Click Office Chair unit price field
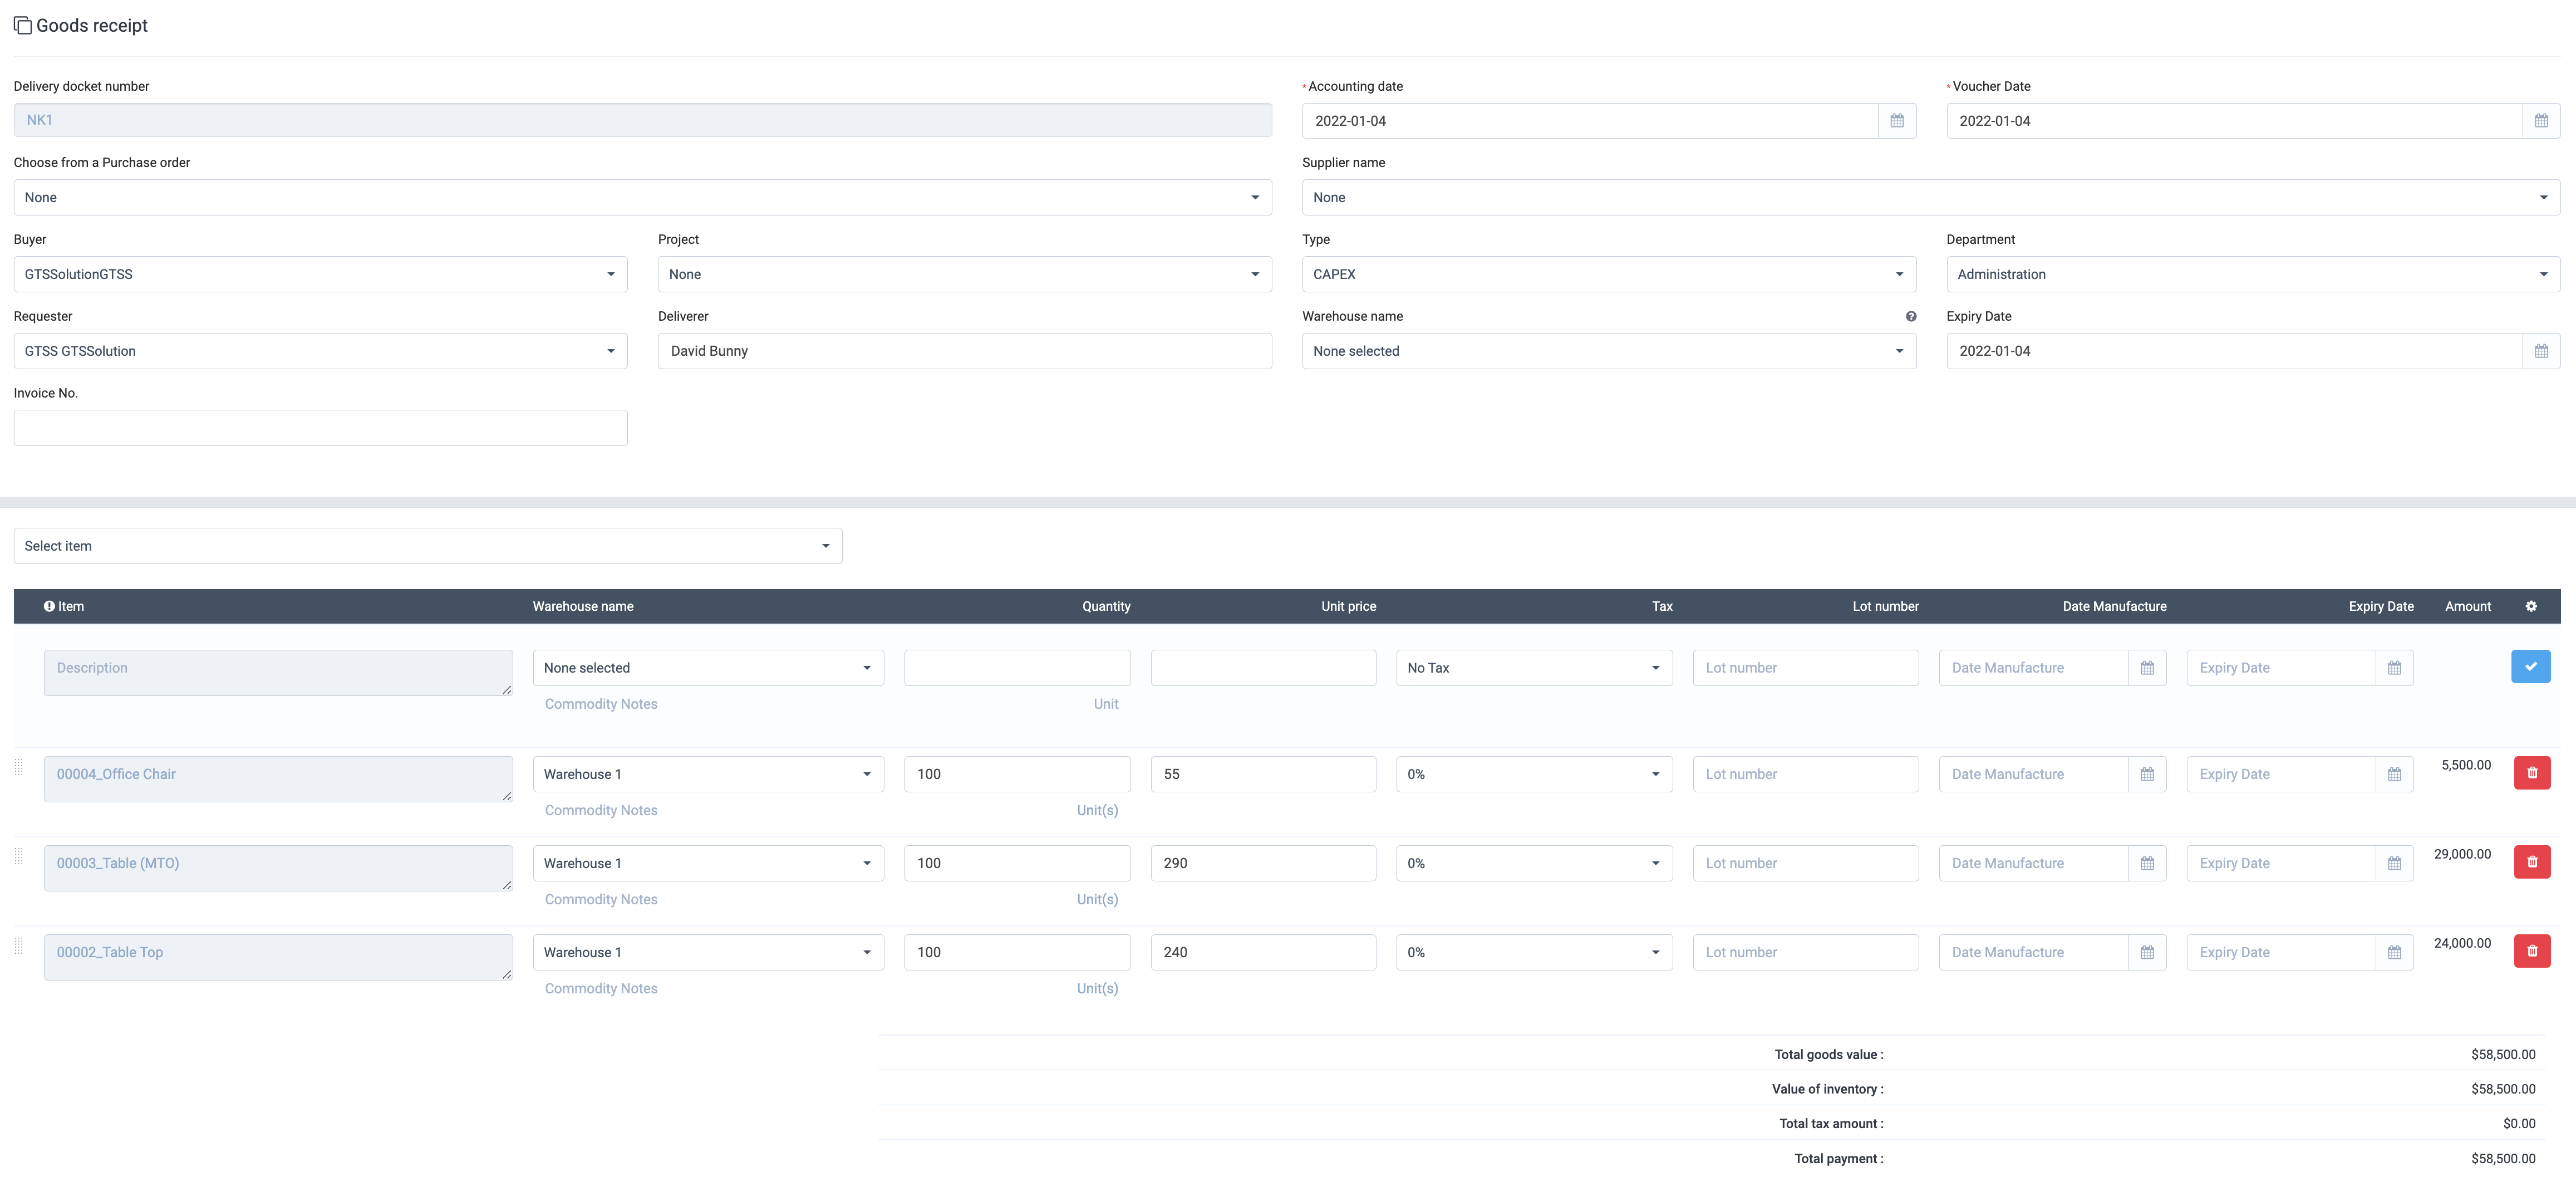Screen dimensions: 2576x1196 1262,774
